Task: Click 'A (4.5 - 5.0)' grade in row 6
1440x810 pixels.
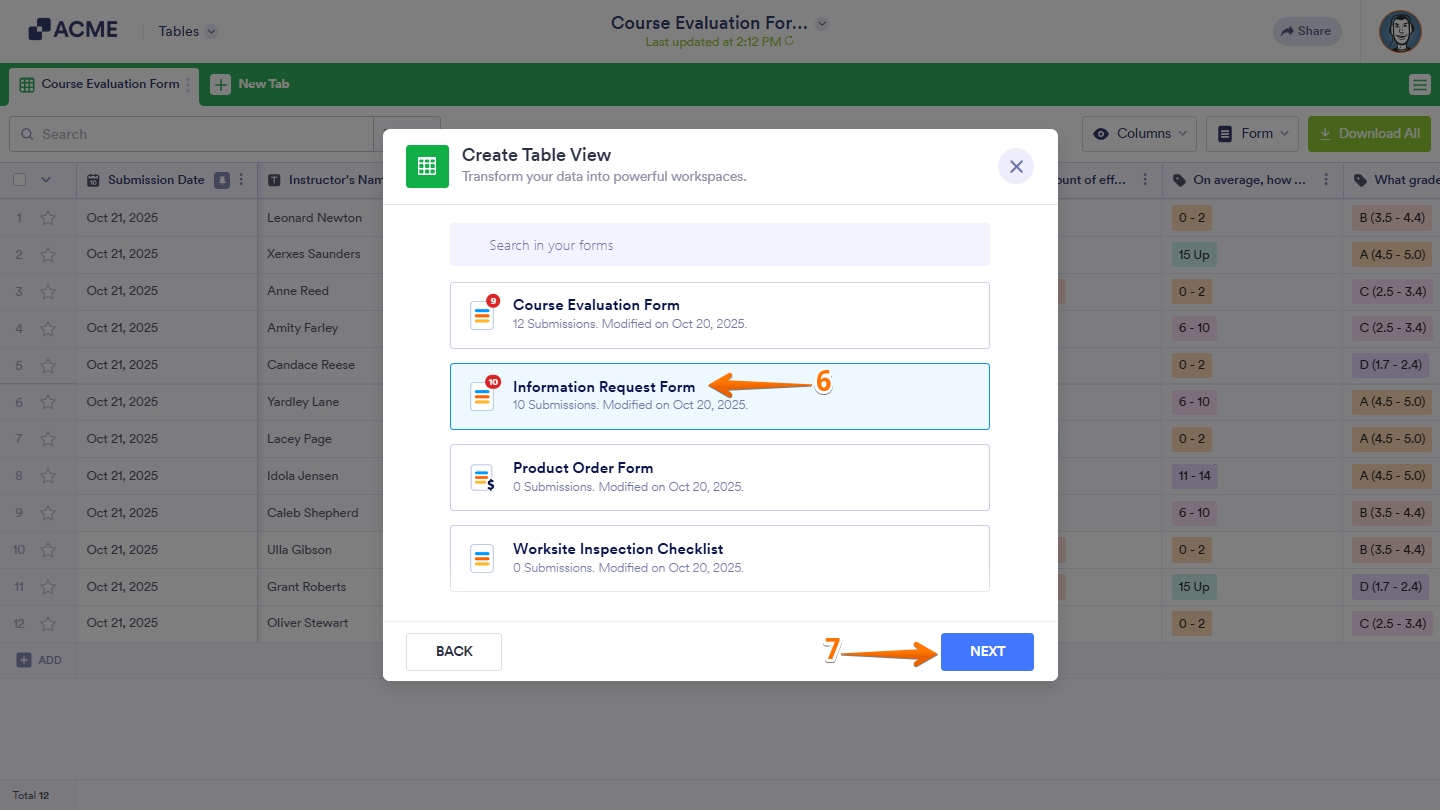Action: point(1390,402)
